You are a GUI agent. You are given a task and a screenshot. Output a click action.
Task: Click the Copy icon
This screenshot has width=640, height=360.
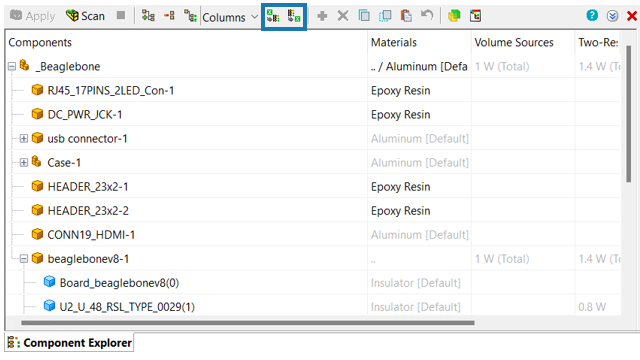[364, 16]
